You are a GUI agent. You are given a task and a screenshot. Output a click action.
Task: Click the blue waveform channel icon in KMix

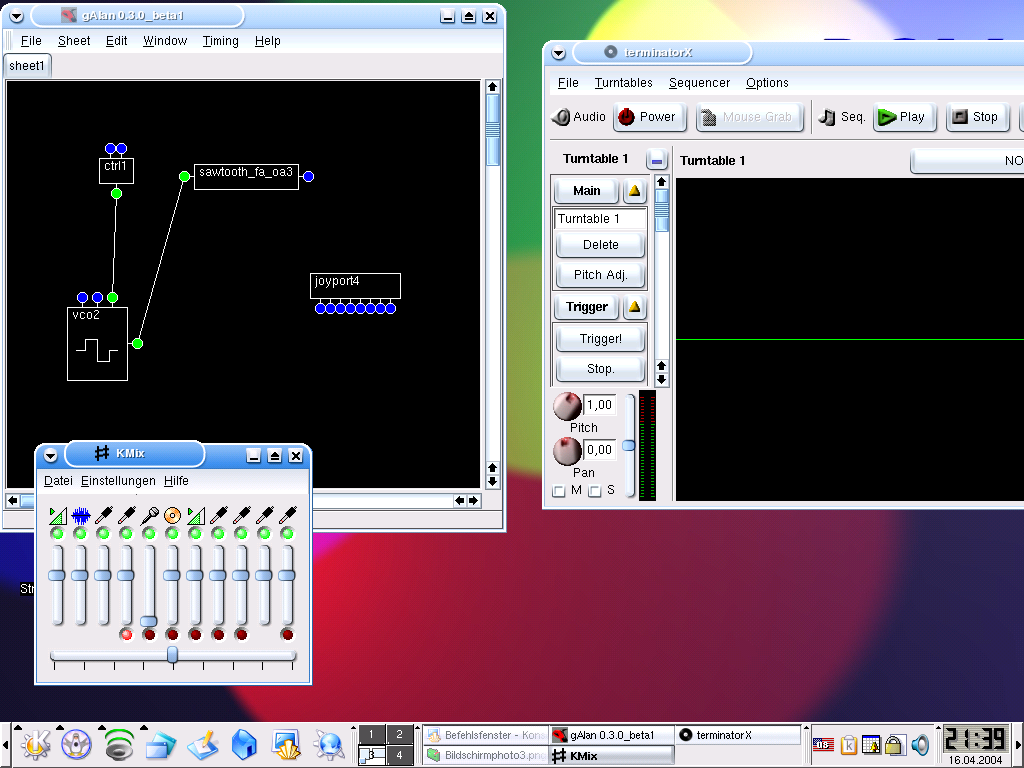[80, 515]
